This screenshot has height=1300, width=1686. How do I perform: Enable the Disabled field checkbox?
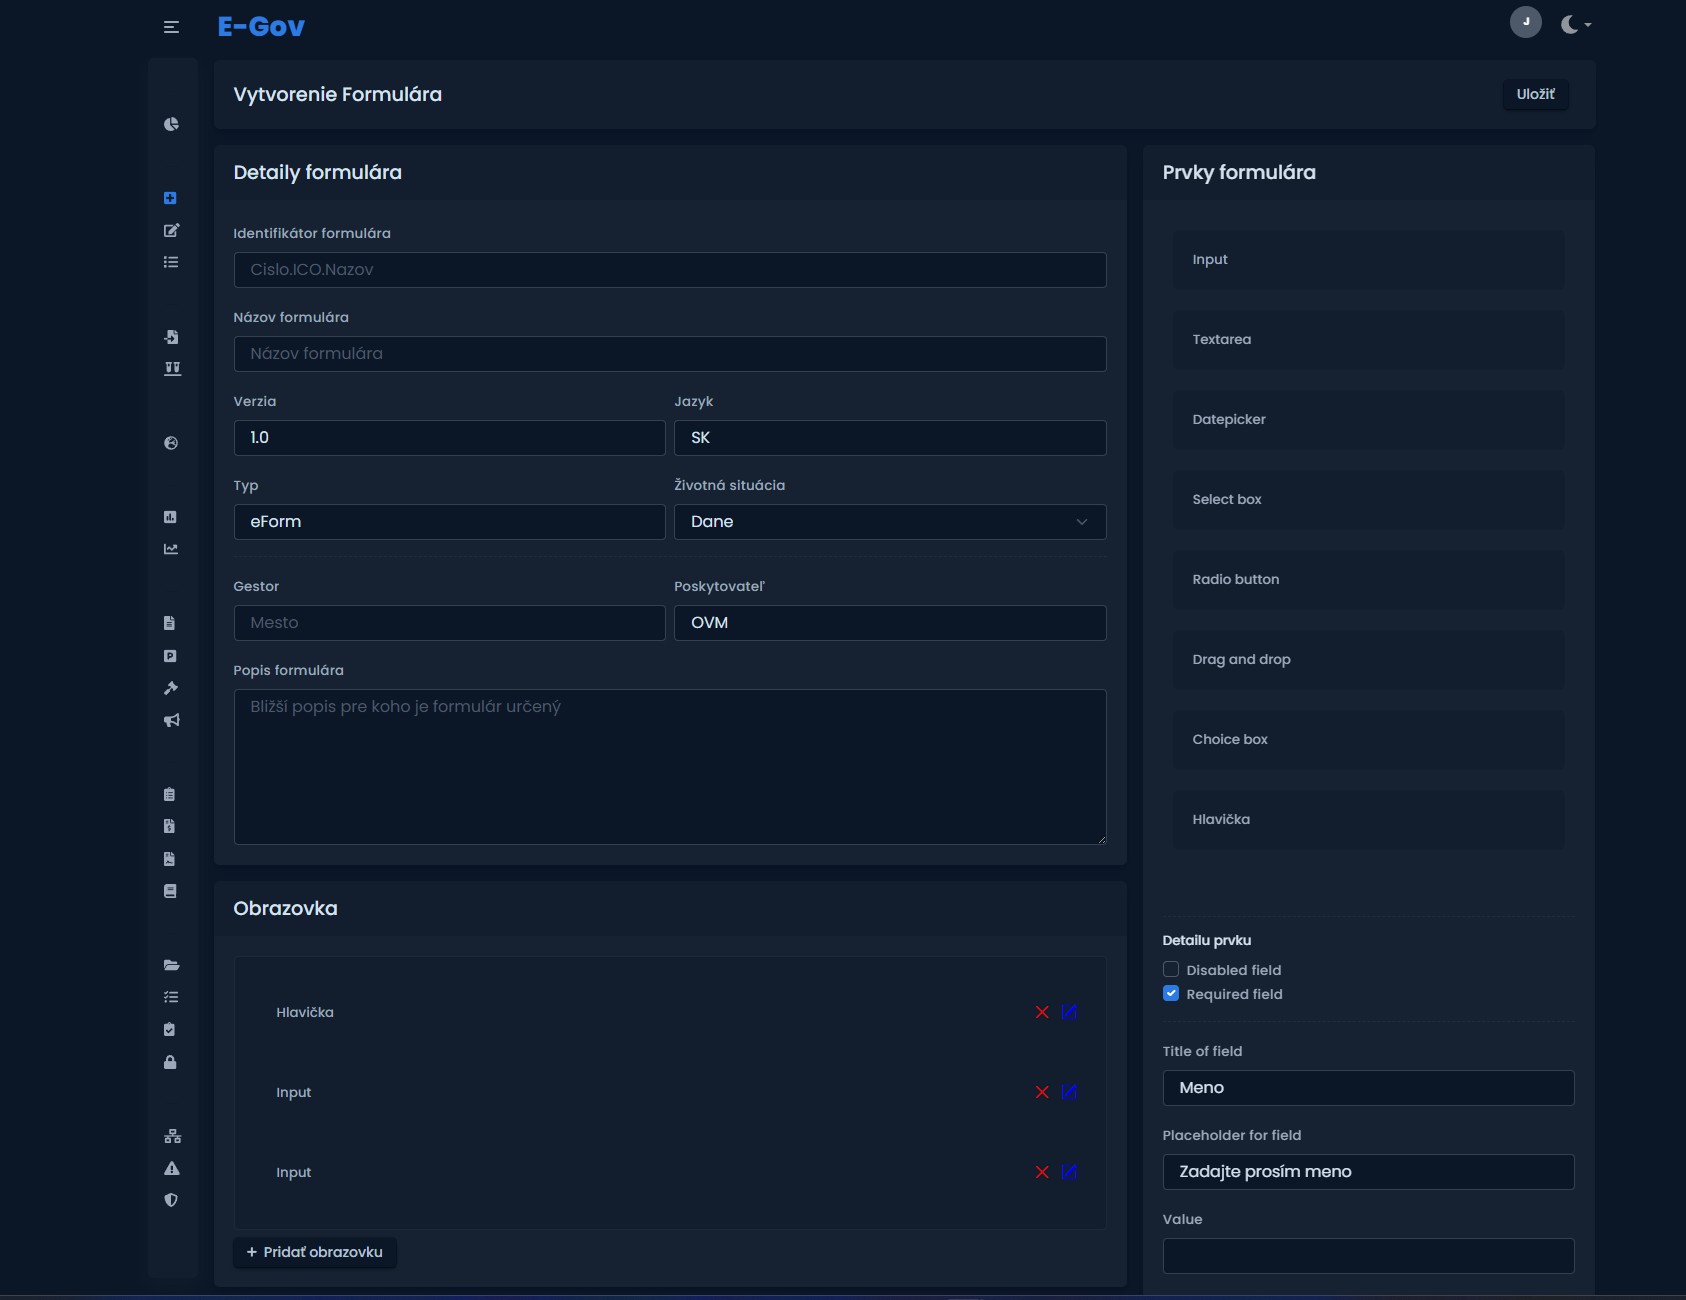(x=1171, y=969)
